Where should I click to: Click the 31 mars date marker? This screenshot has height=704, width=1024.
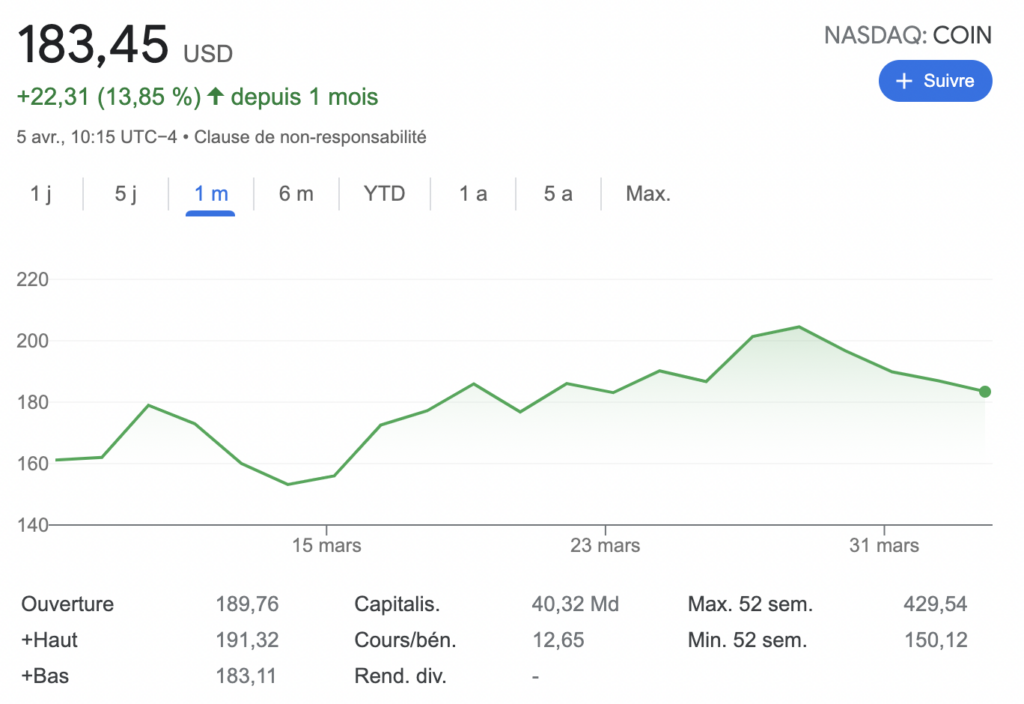[x=884, y=546]
